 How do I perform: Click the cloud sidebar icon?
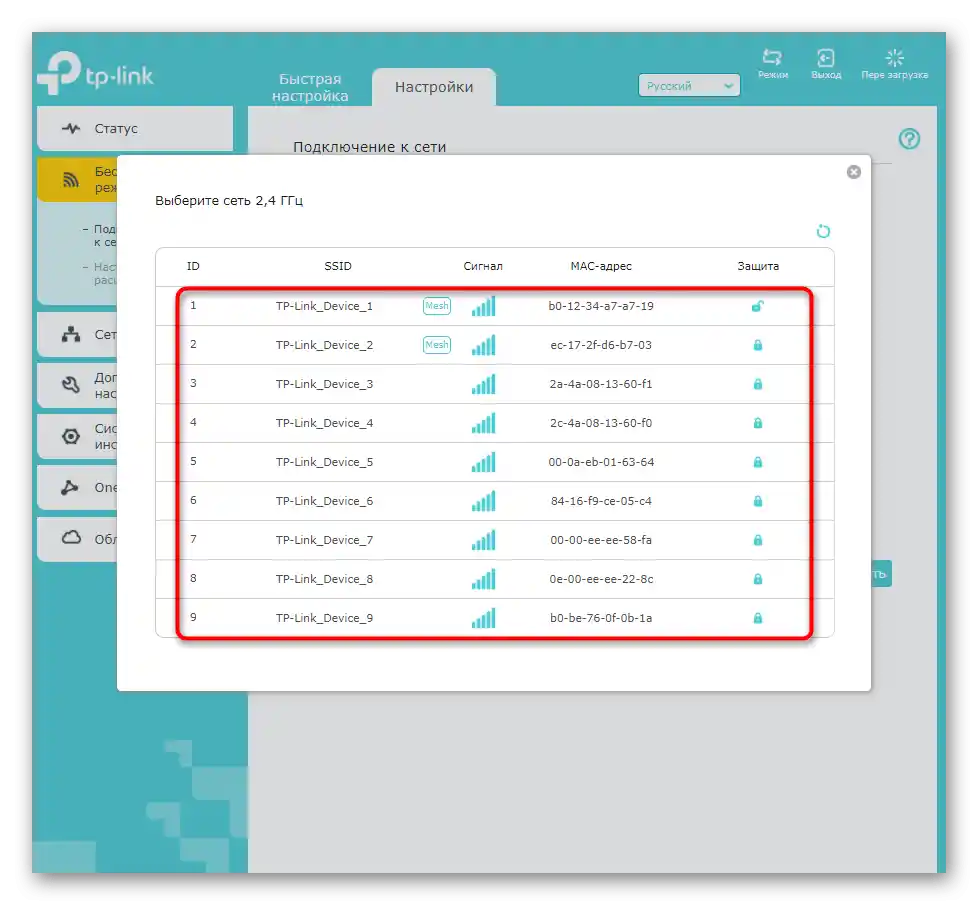point(71,538)
